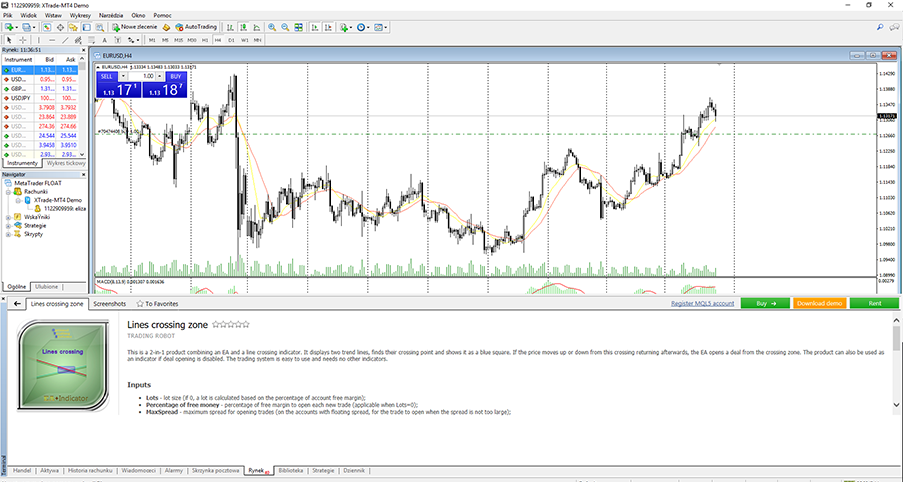Select the crosshair cursor tool
This screenshot has width=903, height=482.
(22, 40)
